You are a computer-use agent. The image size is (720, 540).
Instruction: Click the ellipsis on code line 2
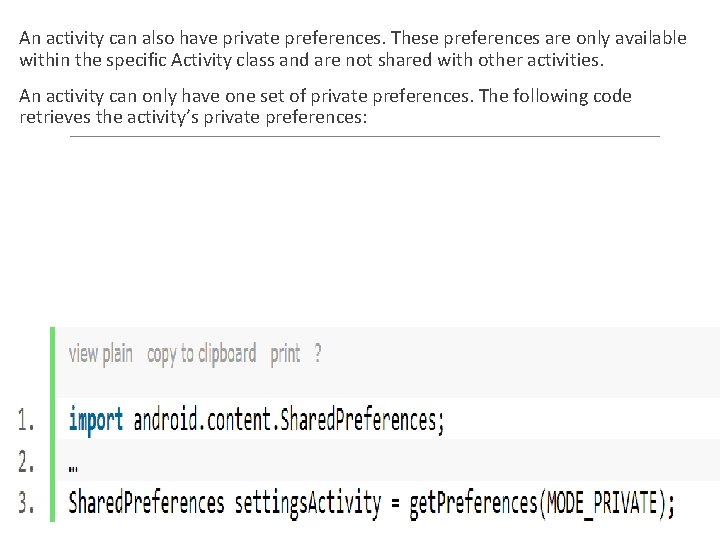(74, 465)
